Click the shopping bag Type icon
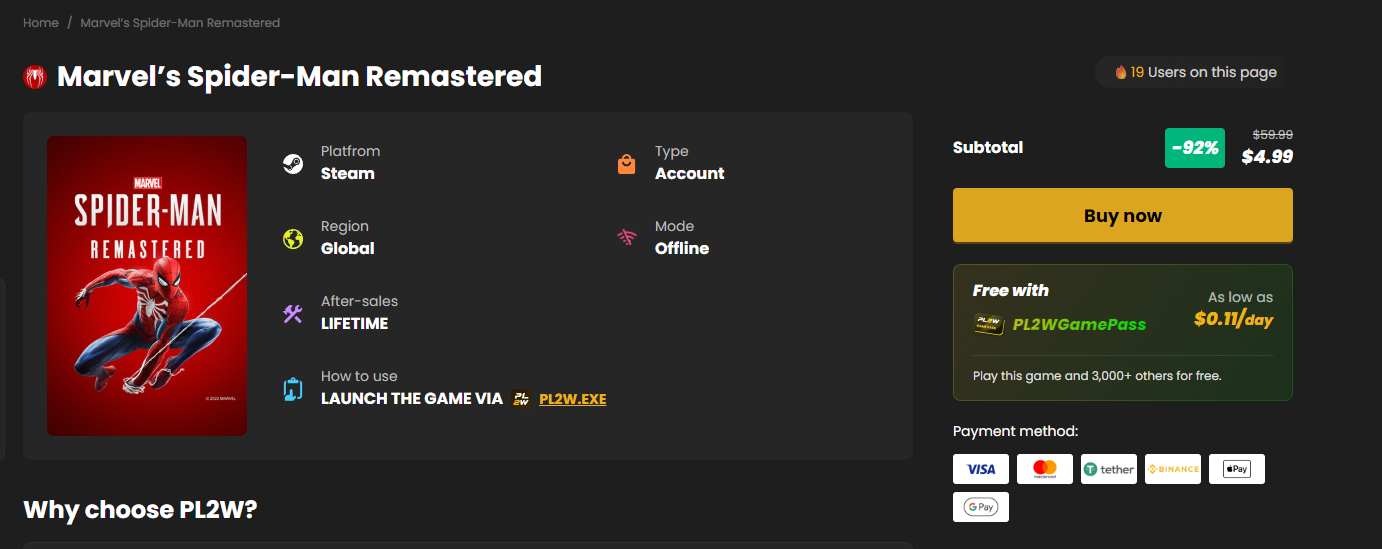 click(x=626, y=164)
